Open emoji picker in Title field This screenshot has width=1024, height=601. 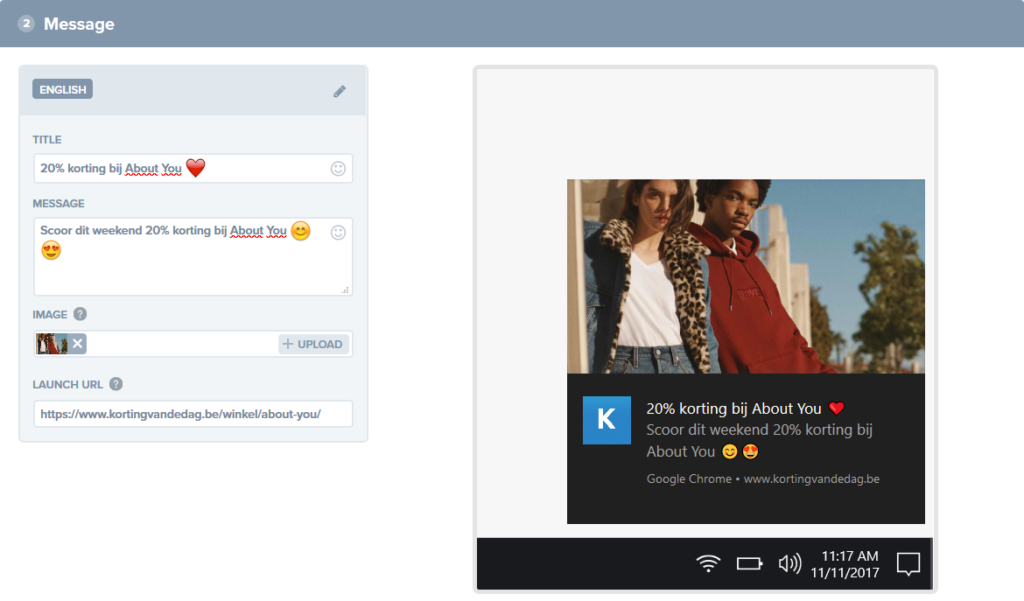(338, 169)
